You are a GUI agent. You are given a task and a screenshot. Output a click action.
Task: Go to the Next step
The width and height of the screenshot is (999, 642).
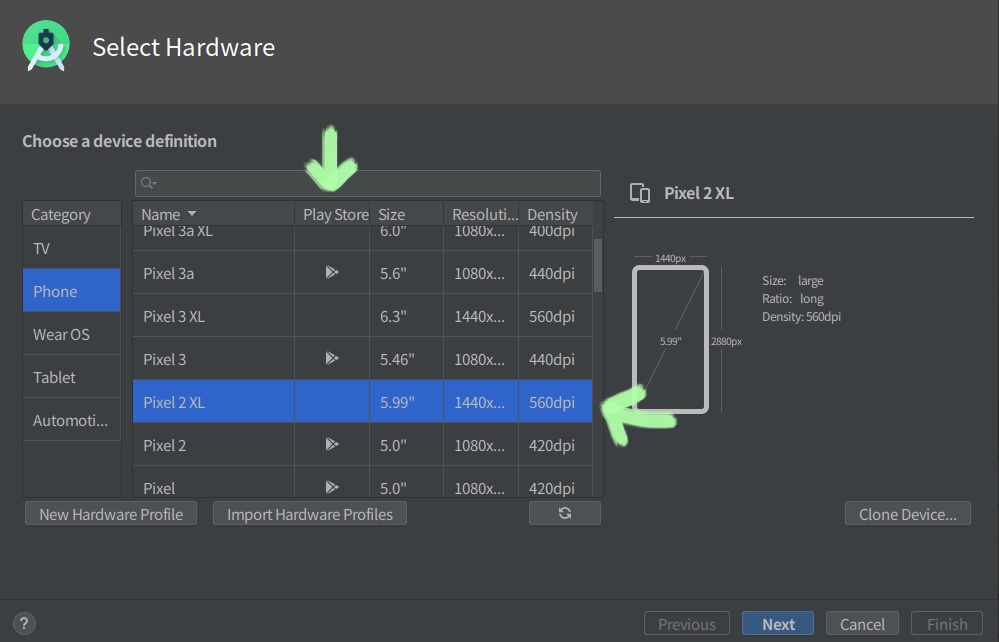778,624
